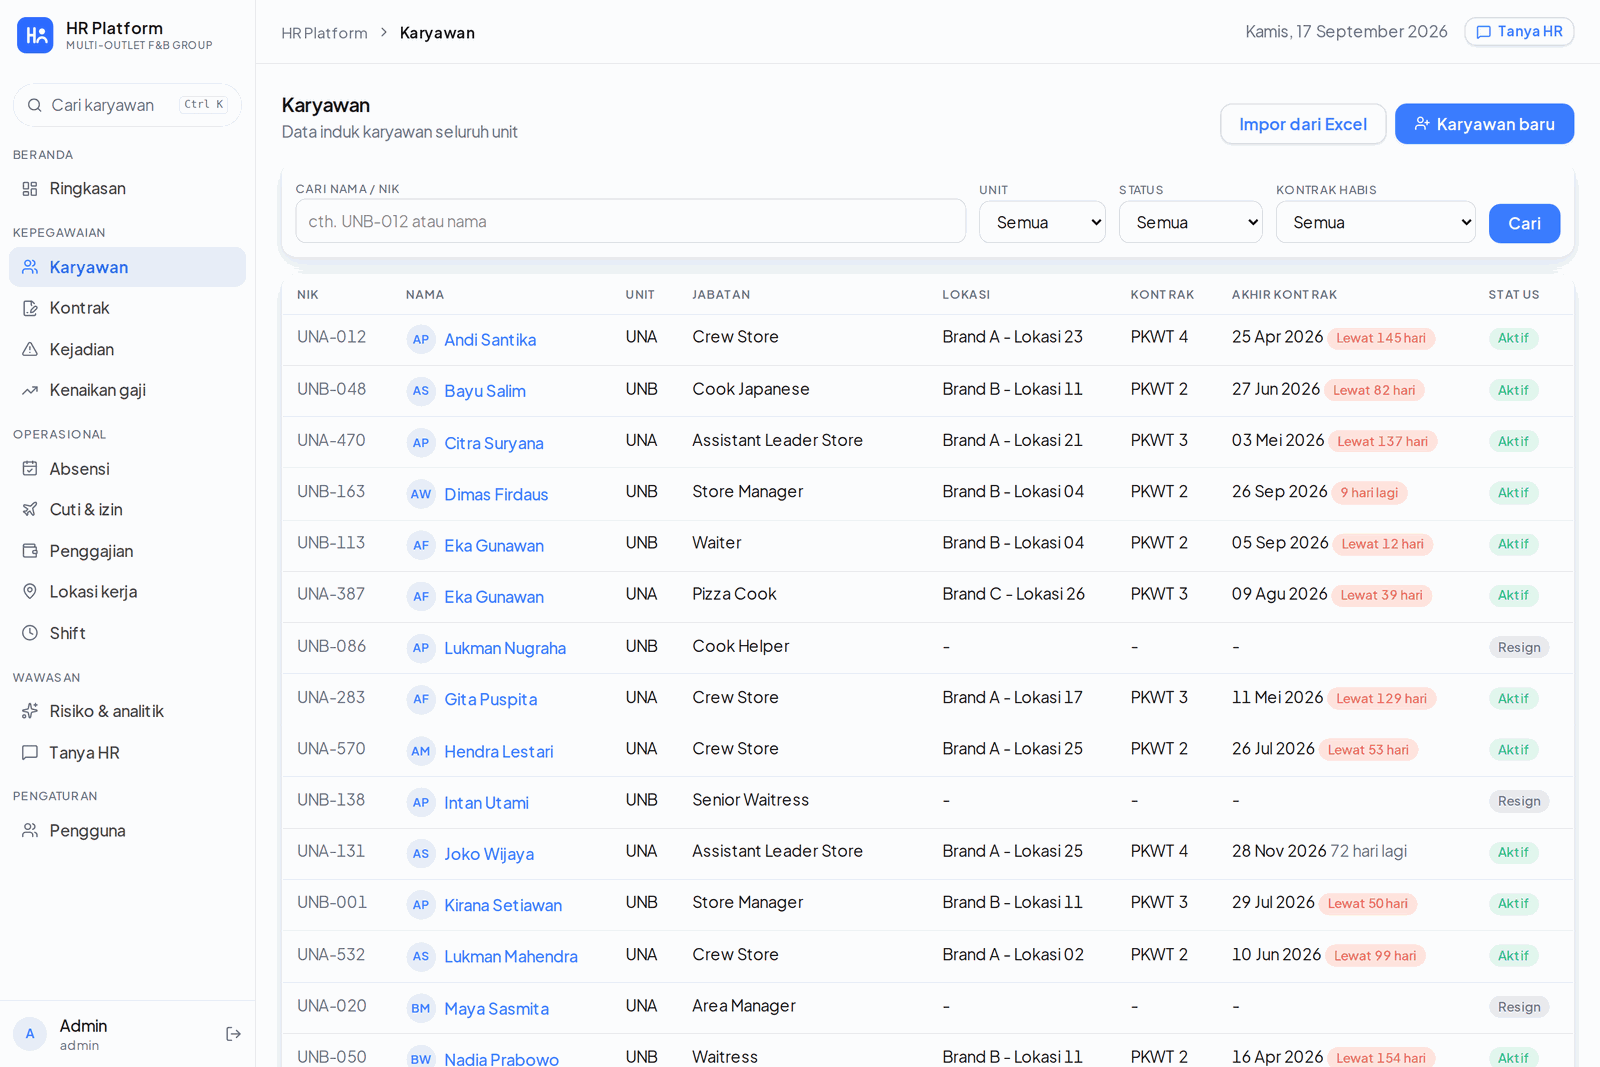Navigate to Shift menu item
This screenshot has height=1067, width=1600.
tap(127, 633)
